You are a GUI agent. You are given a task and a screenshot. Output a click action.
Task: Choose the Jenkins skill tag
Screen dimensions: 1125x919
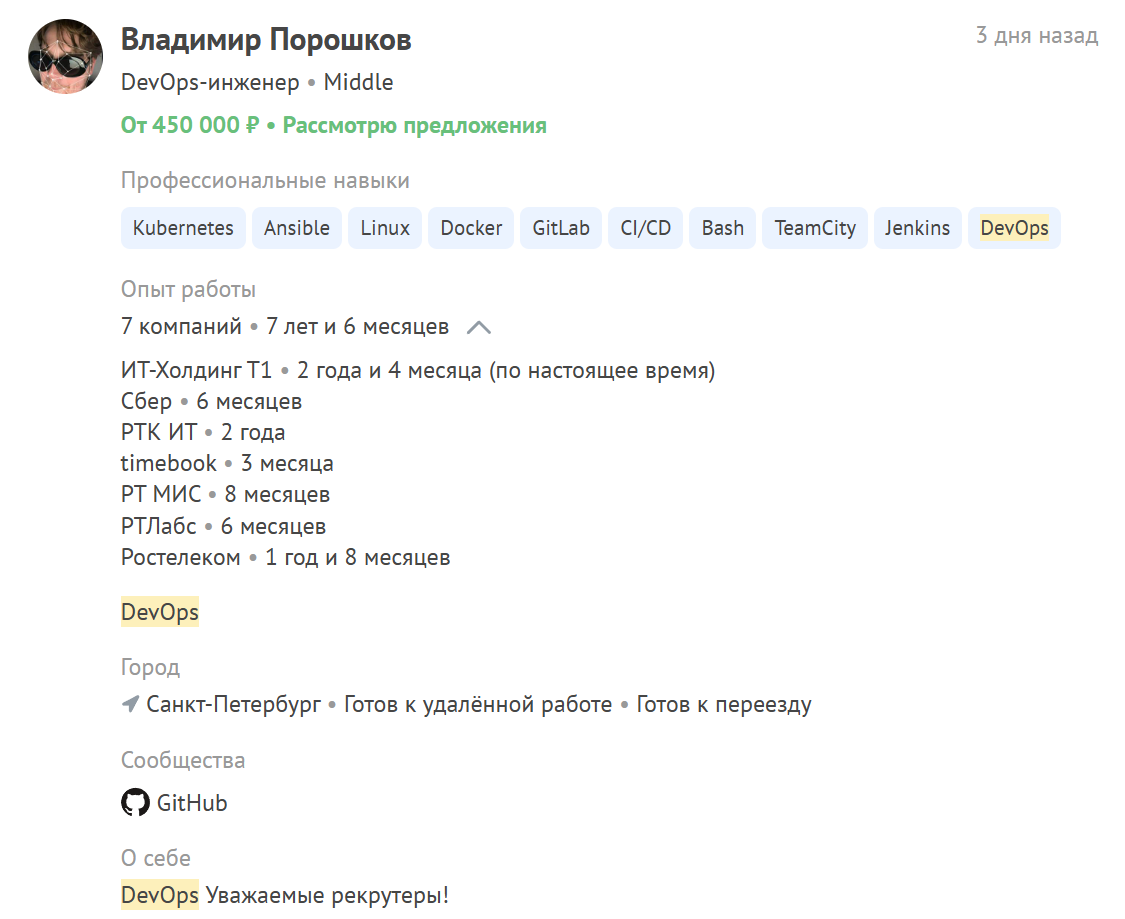(917, 228)
